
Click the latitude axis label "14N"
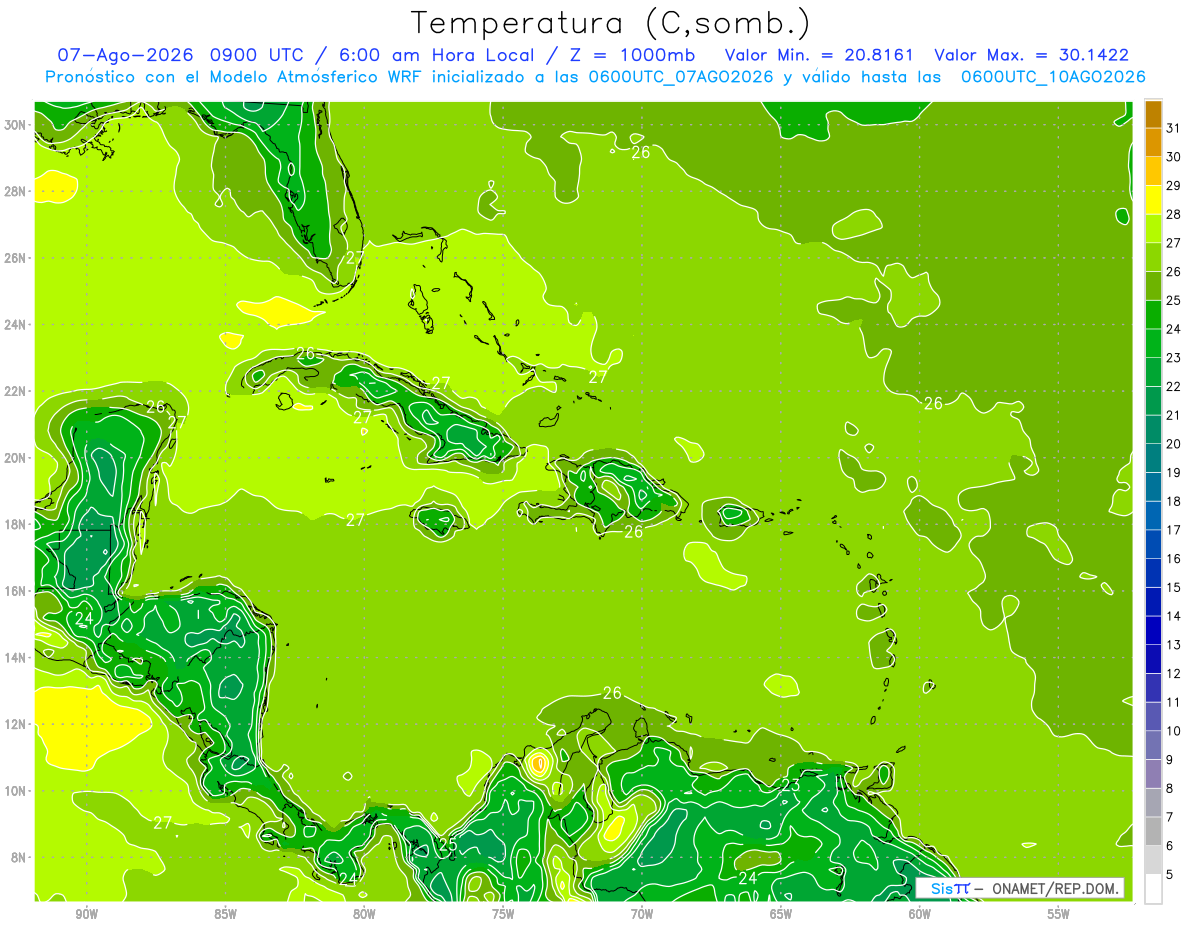coord(17,657)
